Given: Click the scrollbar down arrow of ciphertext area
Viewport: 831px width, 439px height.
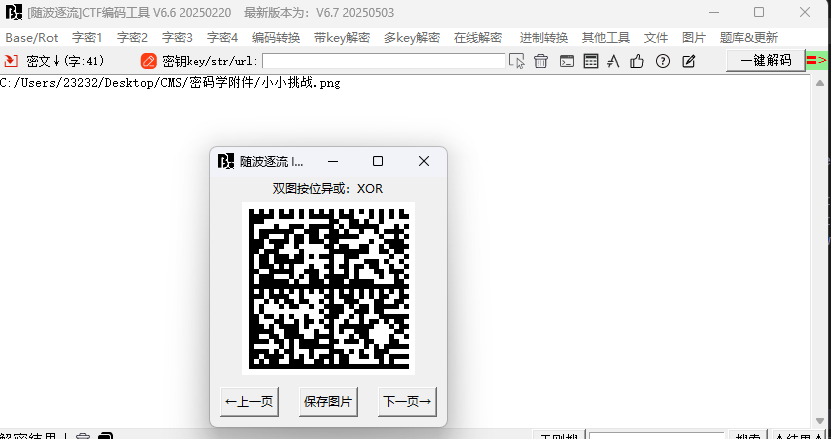Looking at the screenshot, I should click(x=819, y=420).
